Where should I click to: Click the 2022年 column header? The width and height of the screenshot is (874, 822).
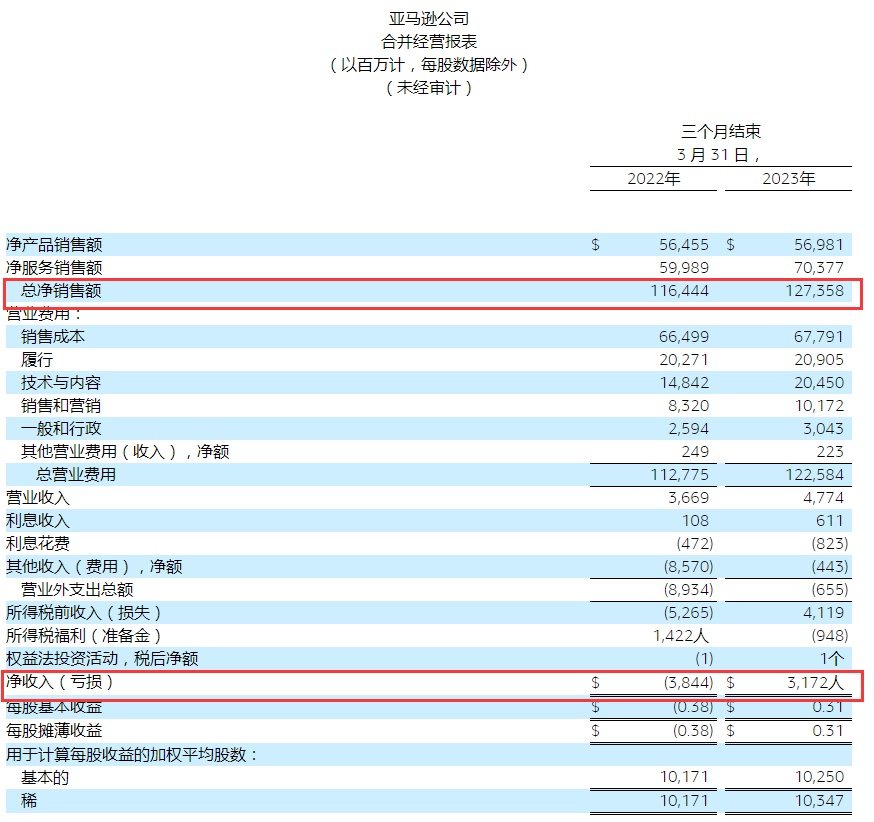point(653,179)
